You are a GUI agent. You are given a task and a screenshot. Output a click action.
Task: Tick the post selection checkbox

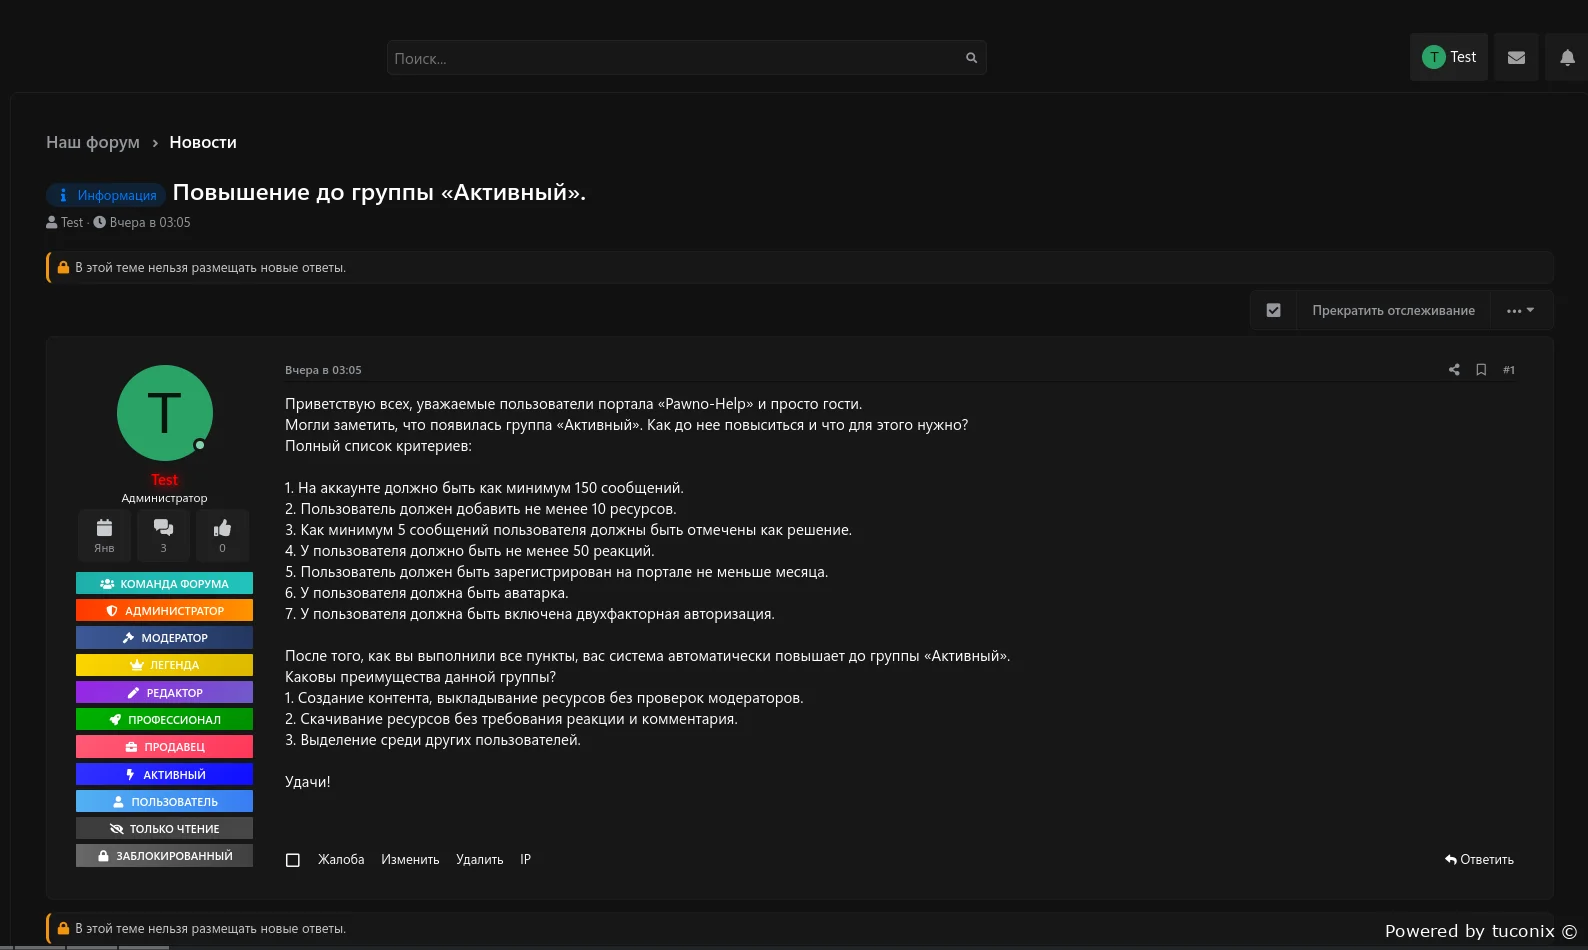pos(293,860)
